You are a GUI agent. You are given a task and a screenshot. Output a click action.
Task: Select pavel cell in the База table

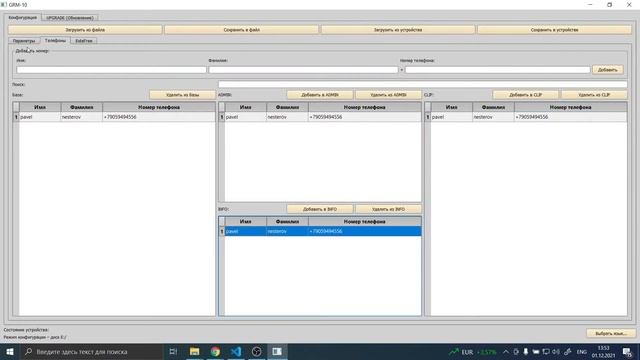(40, 117)
